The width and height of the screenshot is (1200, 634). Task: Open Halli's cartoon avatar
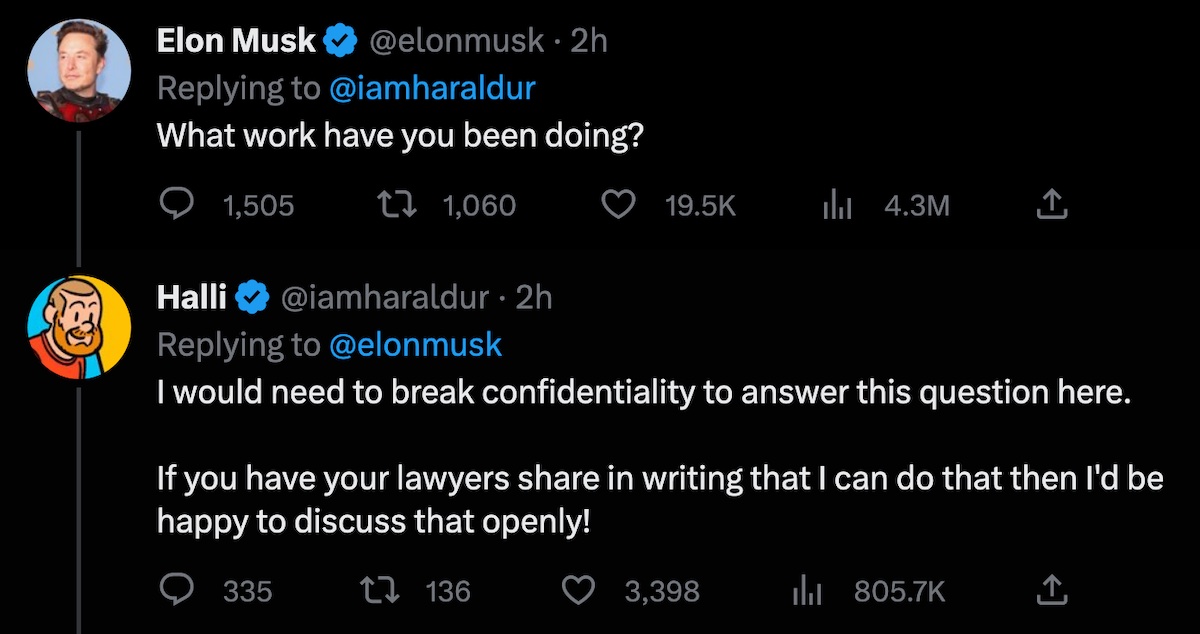(x=79, y=326)
